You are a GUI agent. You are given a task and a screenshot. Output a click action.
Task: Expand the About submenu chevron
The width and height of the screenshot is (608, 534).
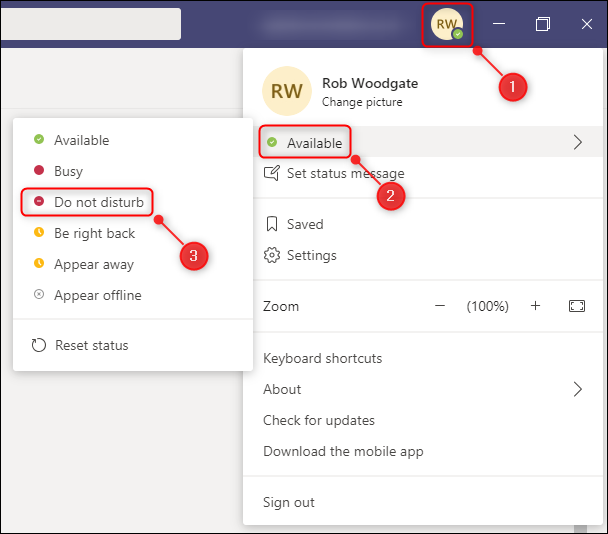577,389
